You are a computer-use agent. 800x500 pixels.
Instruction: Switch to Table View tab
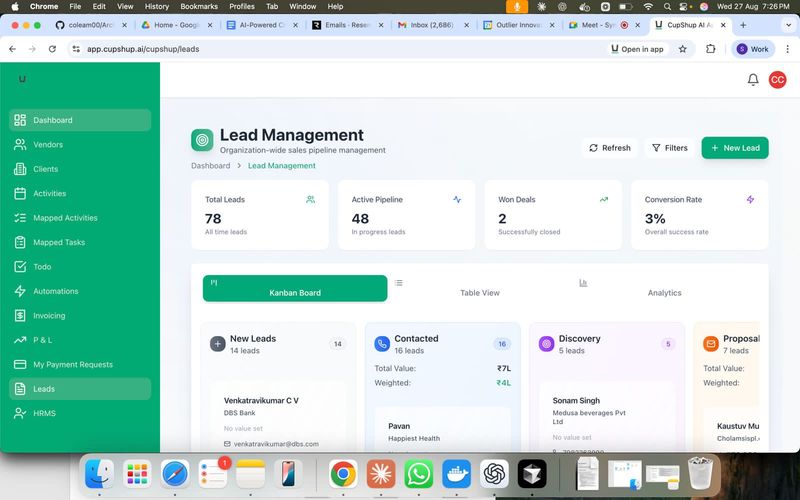(x=480, y=288)
